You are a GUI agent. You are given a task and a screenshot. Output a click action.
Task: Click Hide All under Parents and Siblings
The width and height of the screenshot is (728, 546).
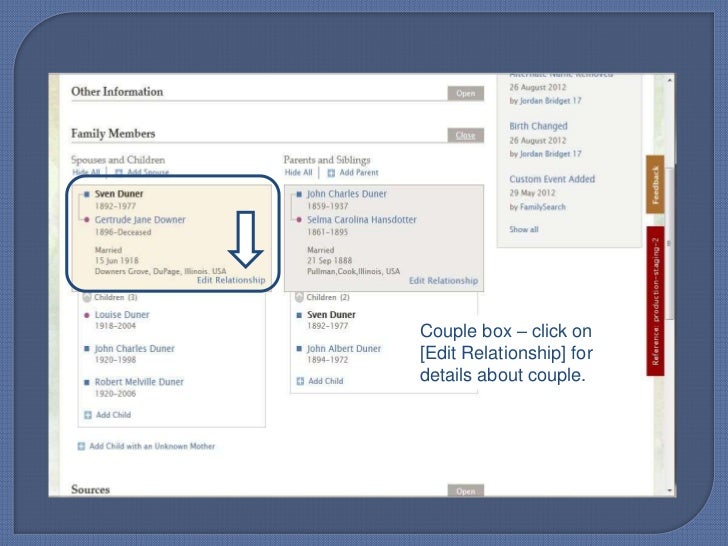(299, 172)
